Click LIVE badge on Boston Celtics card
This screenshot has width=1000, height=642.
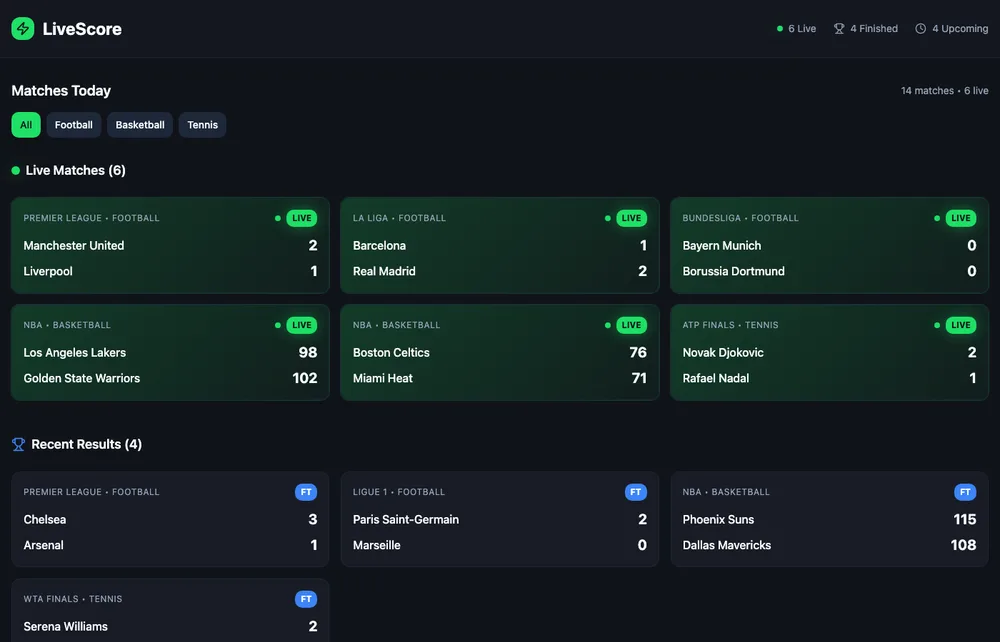[x=631, y=325]
